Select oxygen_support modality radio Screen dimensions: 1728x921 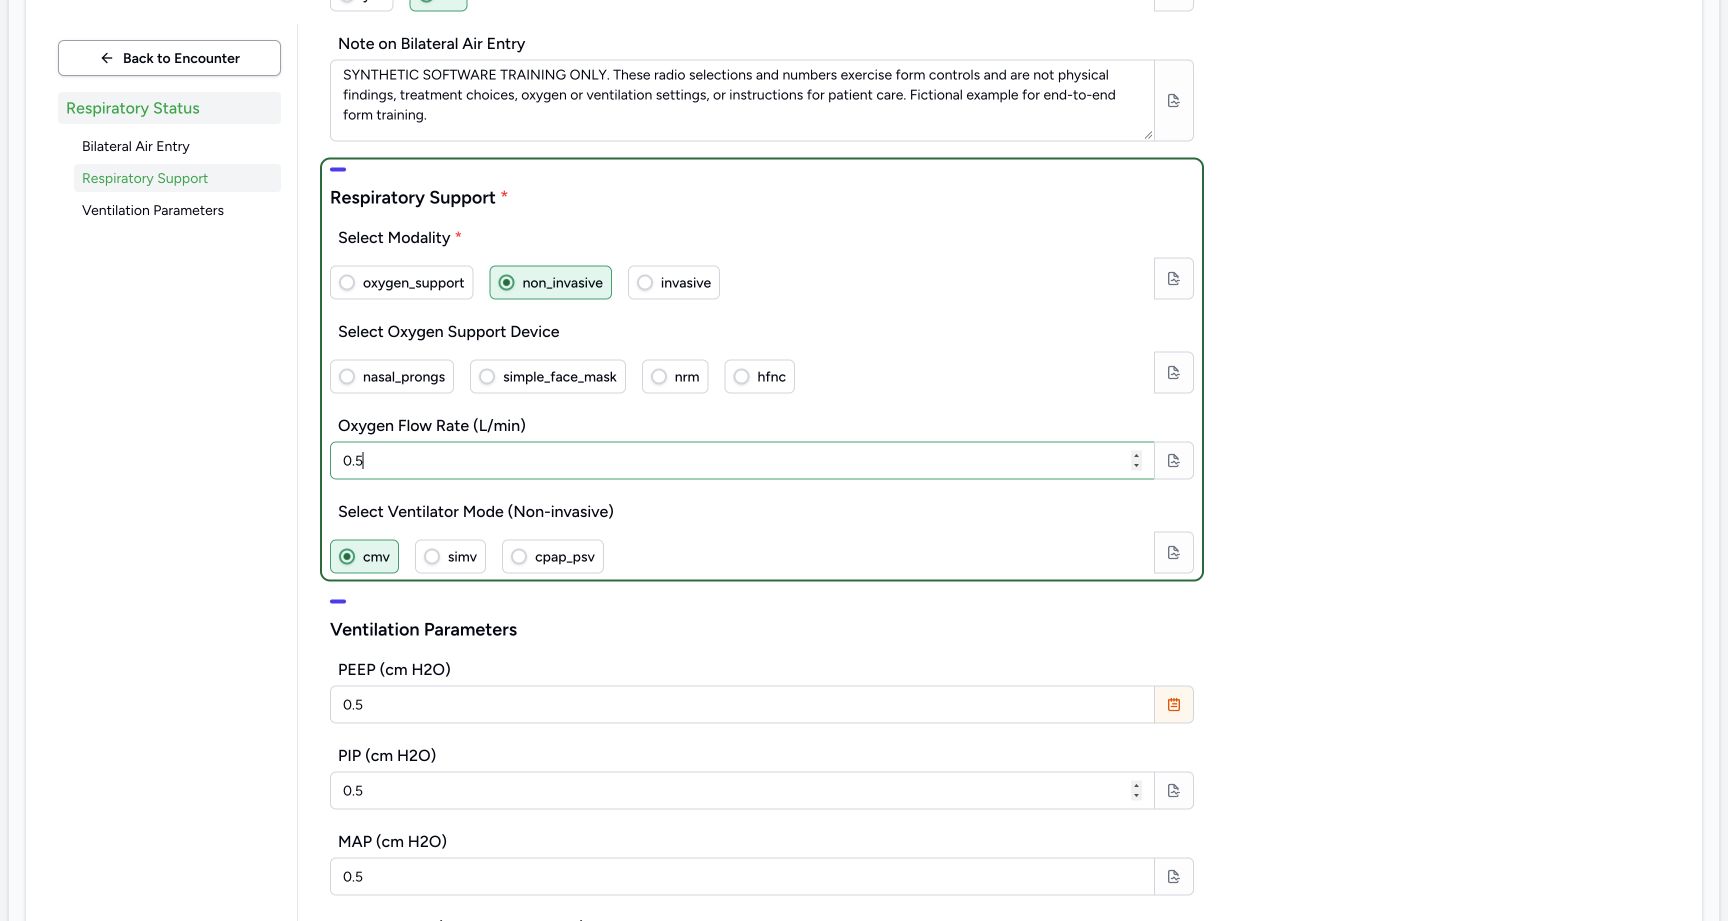click(401, 283)
